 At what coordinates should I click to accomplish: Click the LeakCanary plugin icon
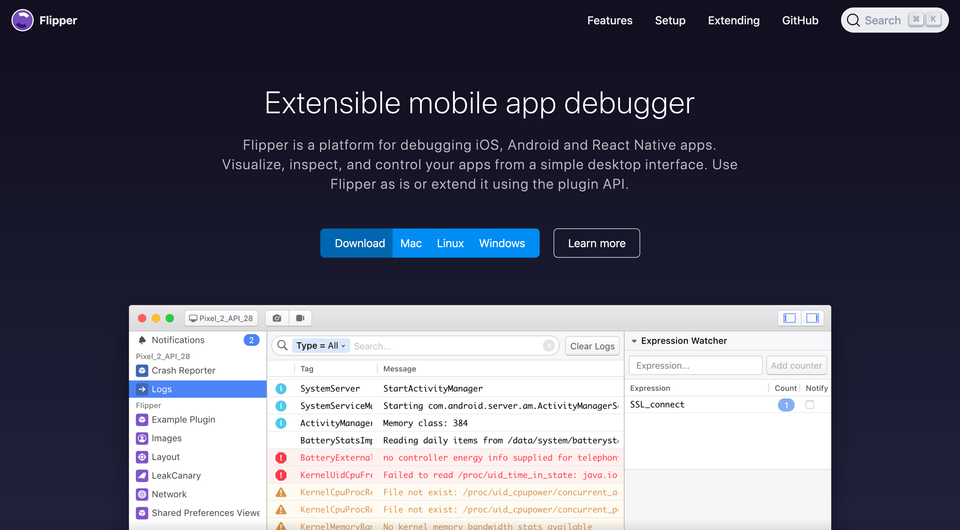(142, 476)
